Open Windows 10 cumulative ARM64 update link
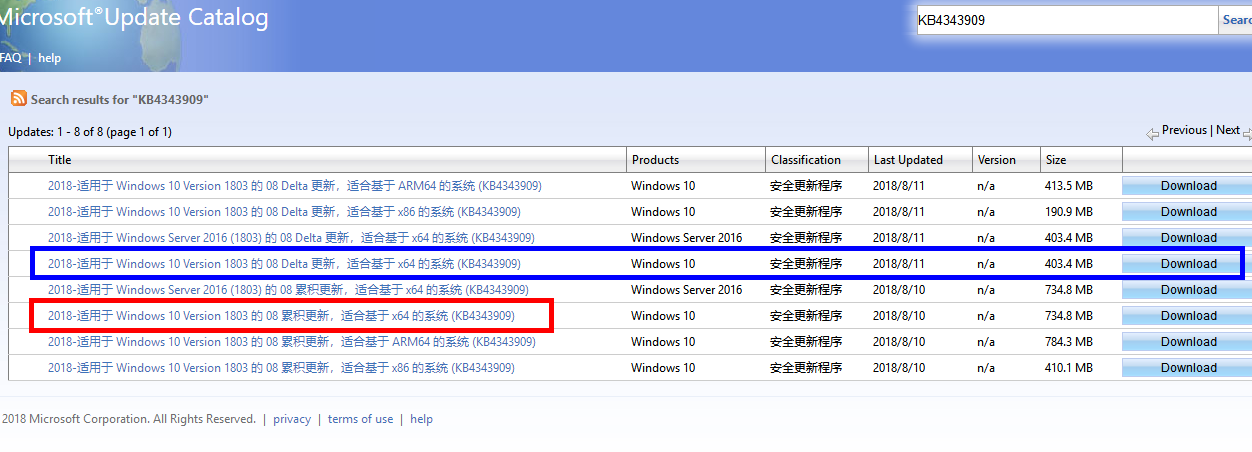This screenshot has height=452, width=1252. tap(292, 342)
